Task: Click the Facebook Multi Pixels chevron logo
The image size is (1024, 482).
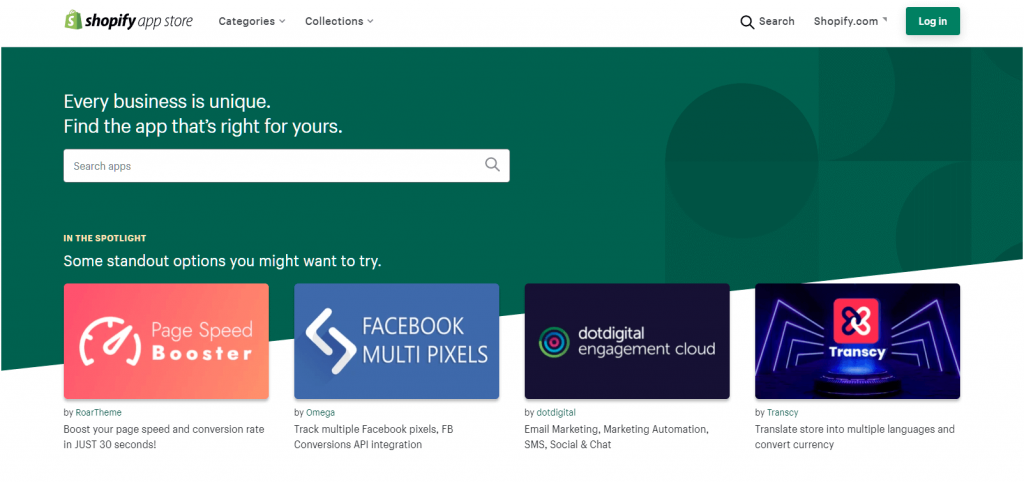Action: 330,341
